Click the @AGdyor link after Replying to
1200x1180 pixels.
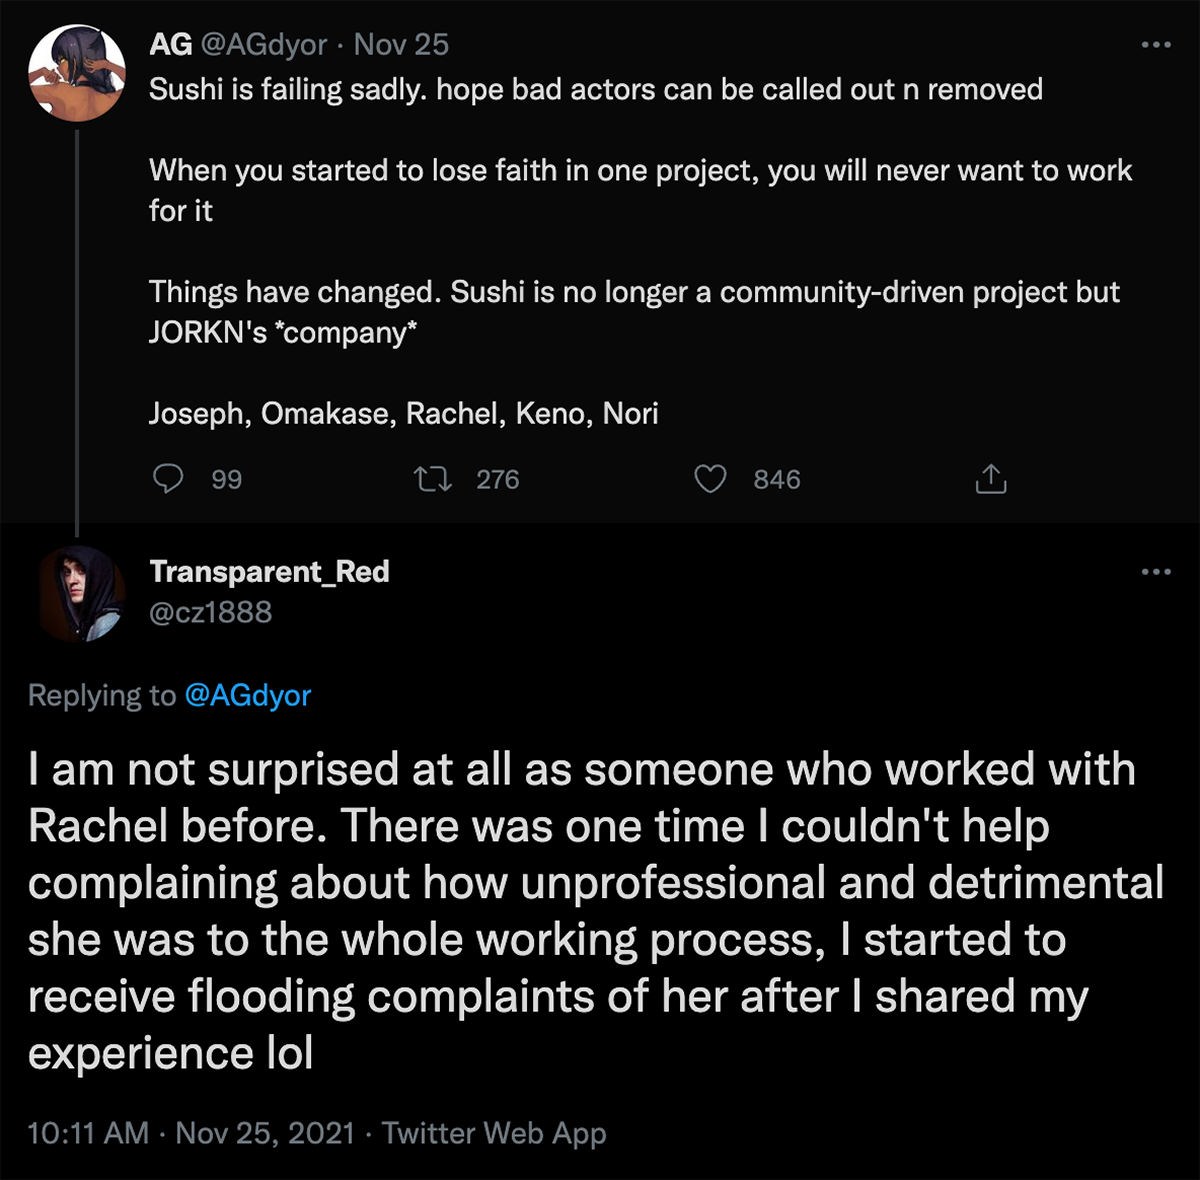248,695
